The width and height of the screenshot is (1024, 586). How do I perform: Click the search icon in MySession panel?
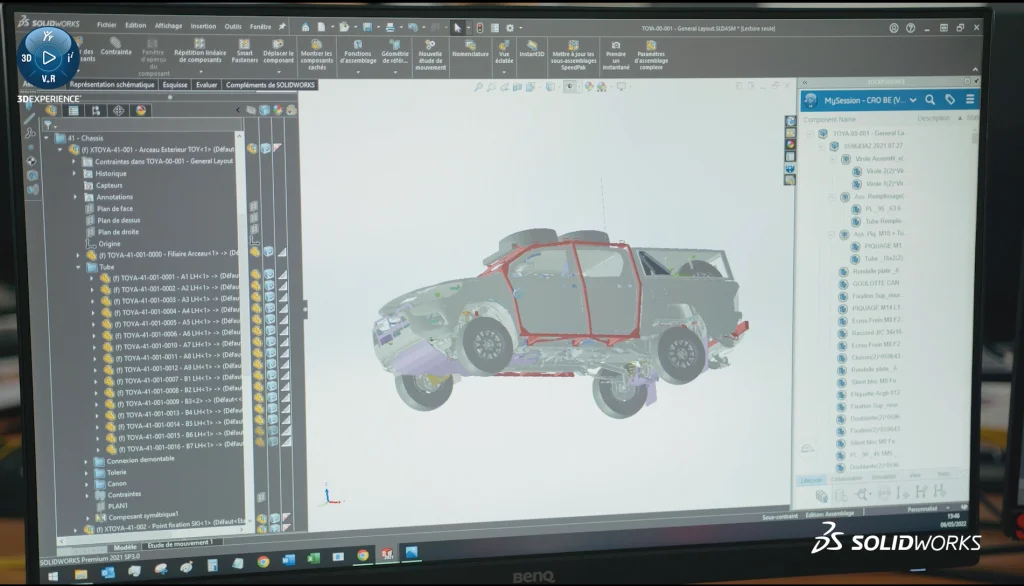point(930,100)
